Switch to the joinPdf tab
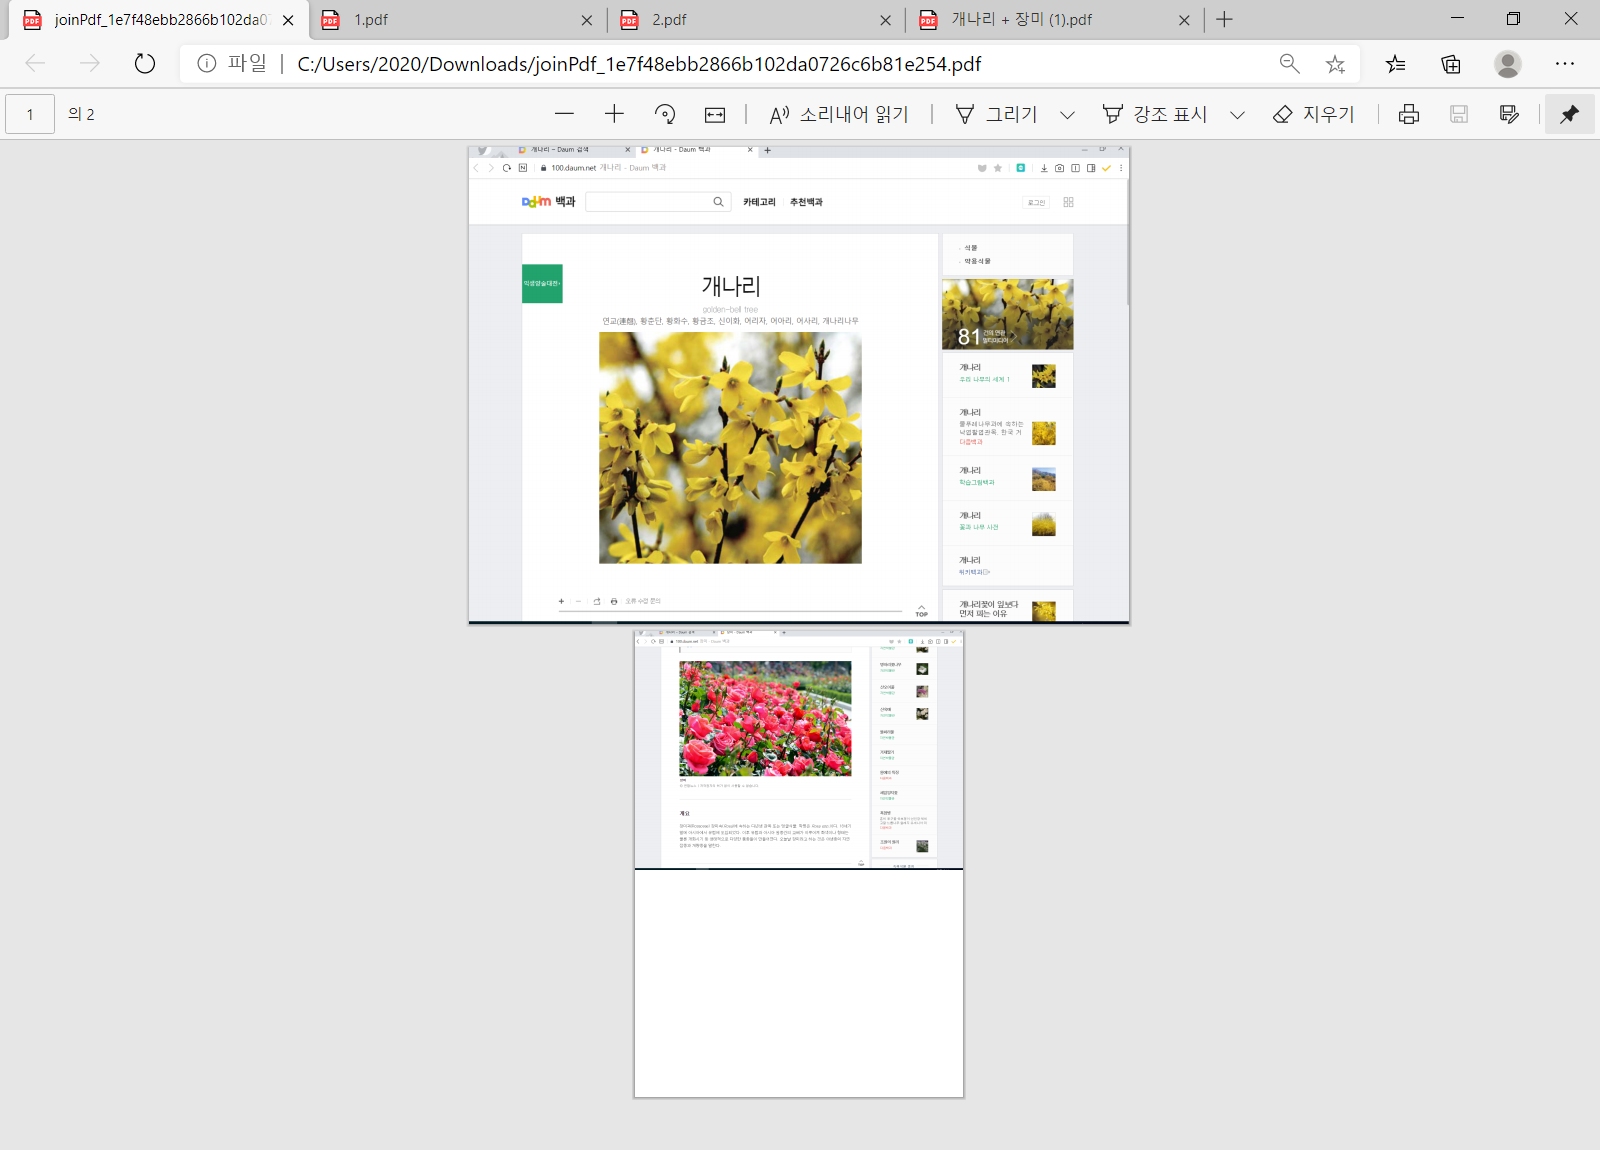Screen dimensions: 1600x1150 tap(160, 20)
